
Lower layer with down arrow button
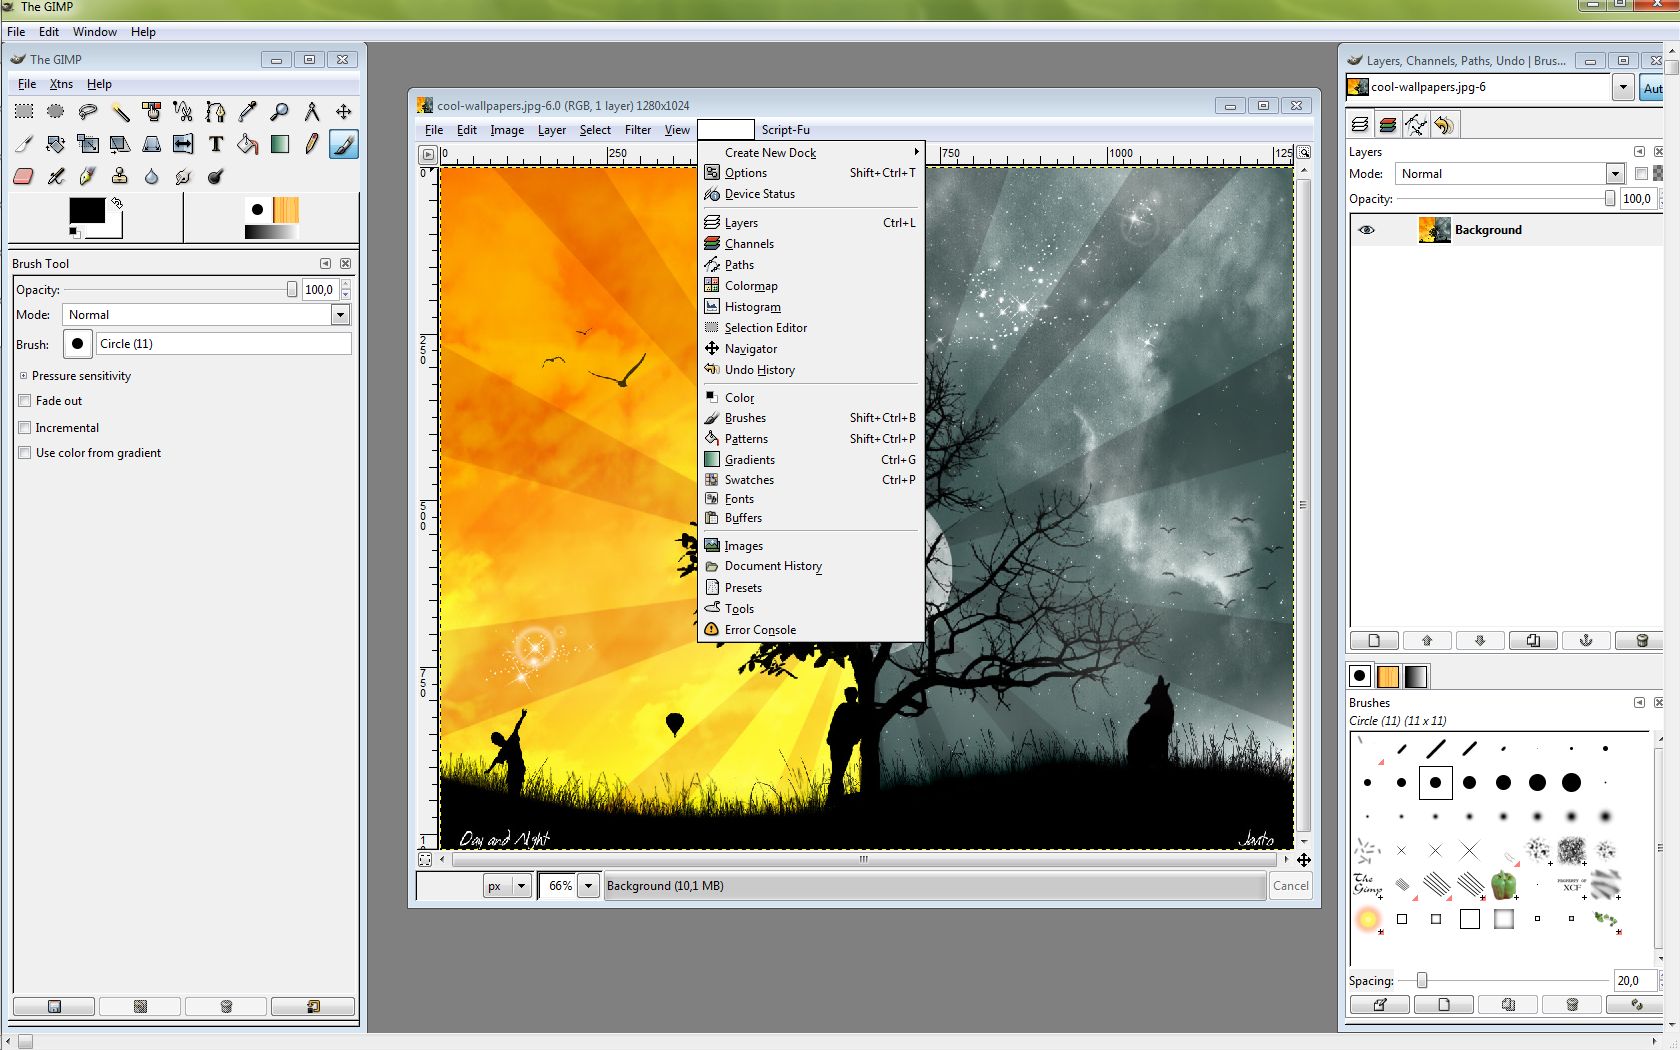1480,641
